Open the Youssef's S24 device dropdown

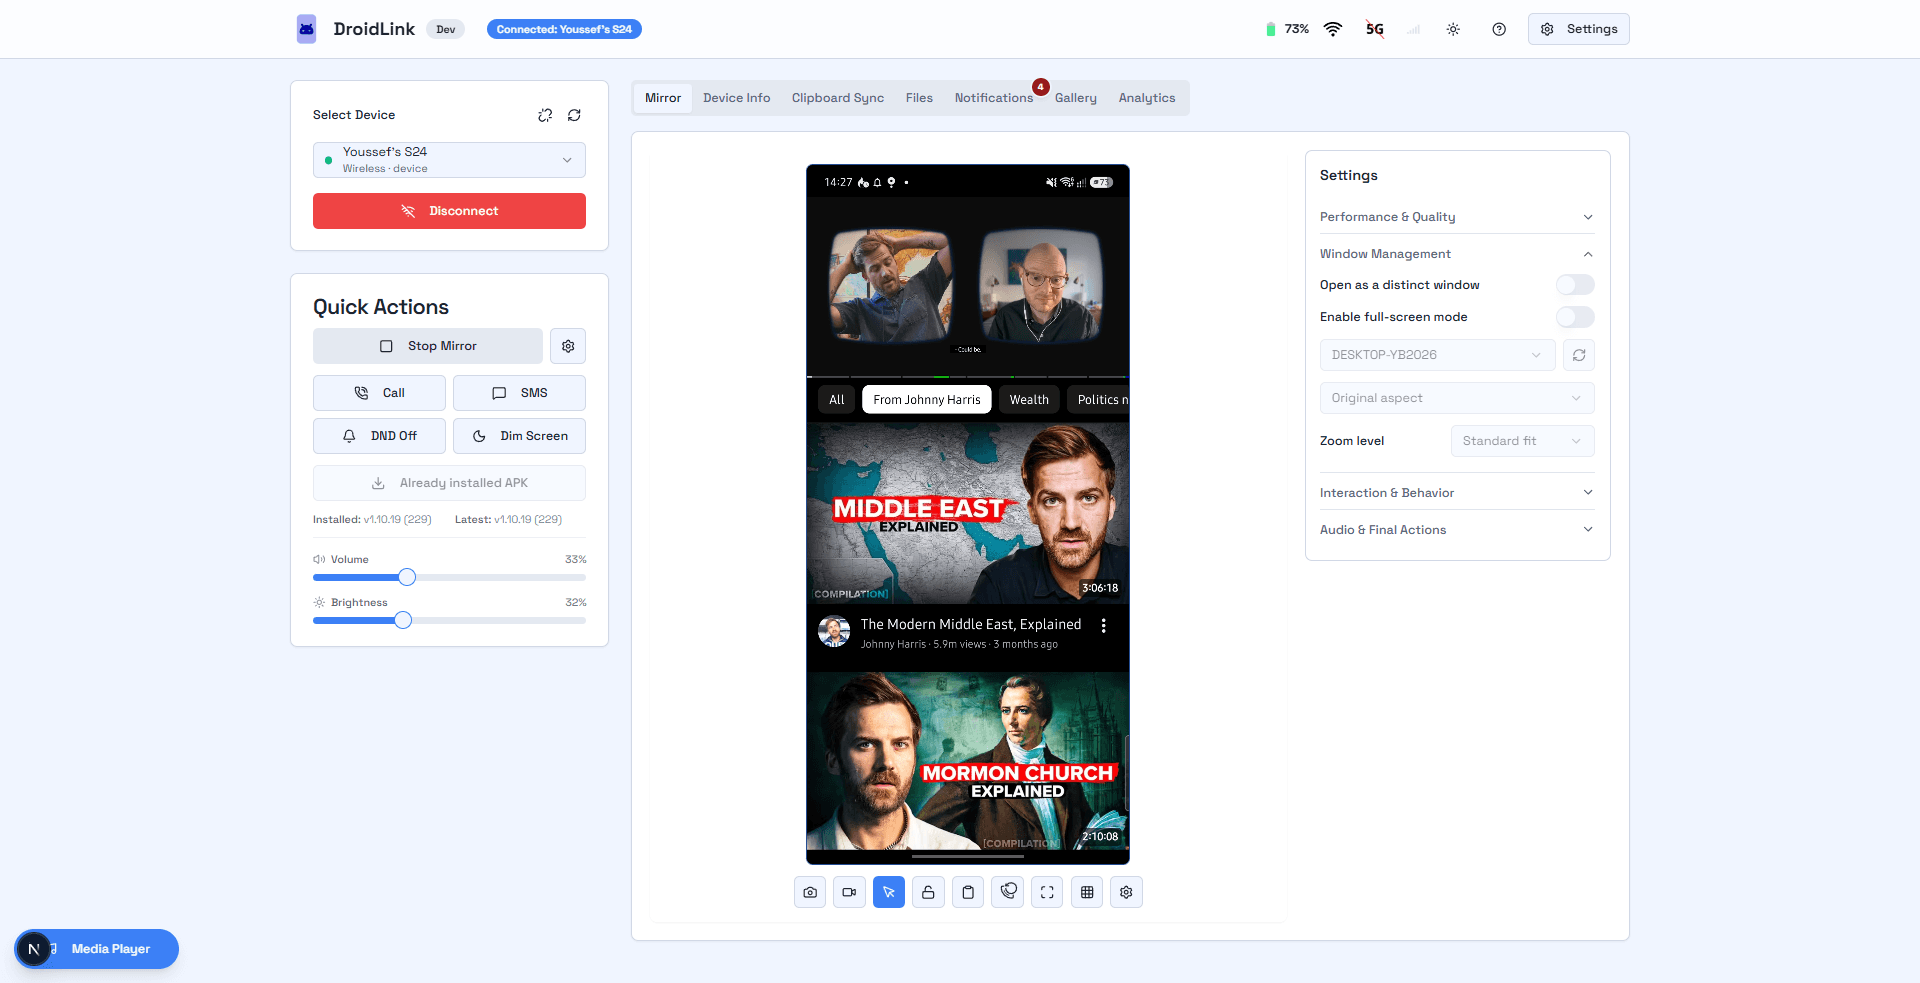[x=449, y=160]
